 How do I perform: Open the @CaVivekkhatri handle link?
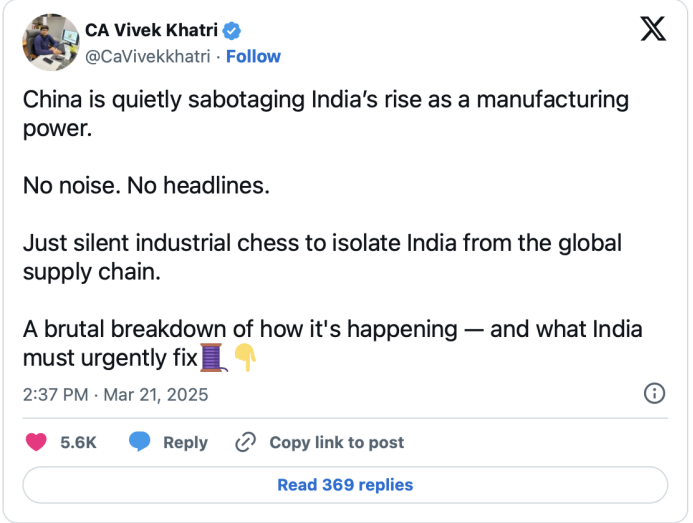[148, 56]
